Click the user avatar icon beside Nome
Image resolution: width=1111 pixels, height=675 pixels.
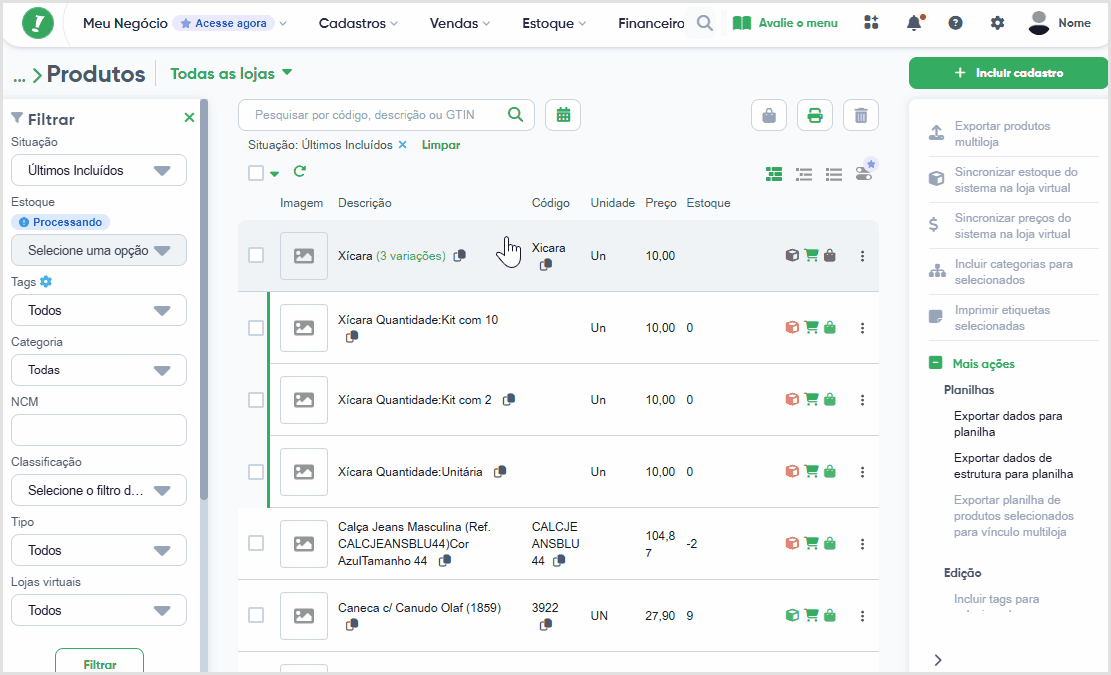(x=1039, y=23)
